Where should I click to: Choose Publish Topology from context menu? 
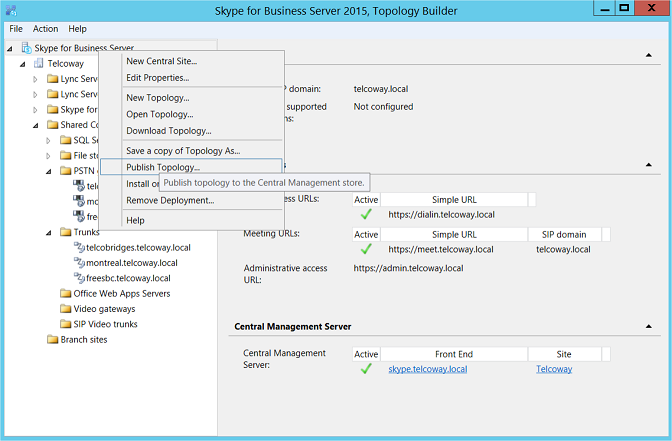(163, 167)
